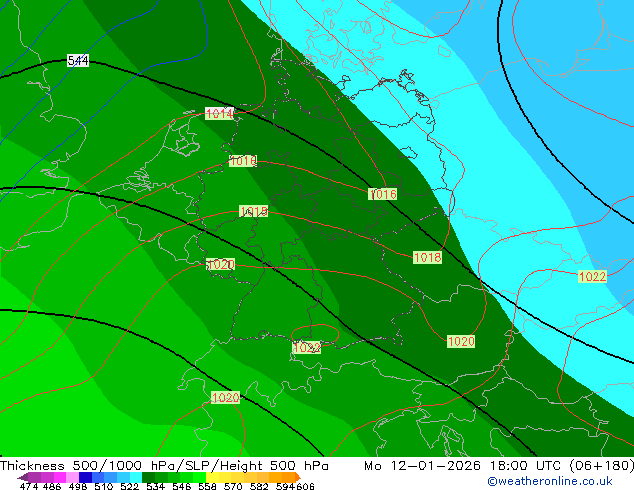Select the legend value 486
Viewport: 634px width, 490px height.
click(52, 486)
